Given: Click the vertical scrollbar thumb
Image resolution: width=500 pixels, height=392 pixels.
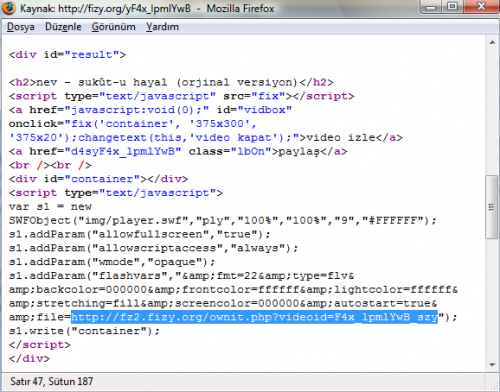Looking at the screenshot, I should 492,207.
